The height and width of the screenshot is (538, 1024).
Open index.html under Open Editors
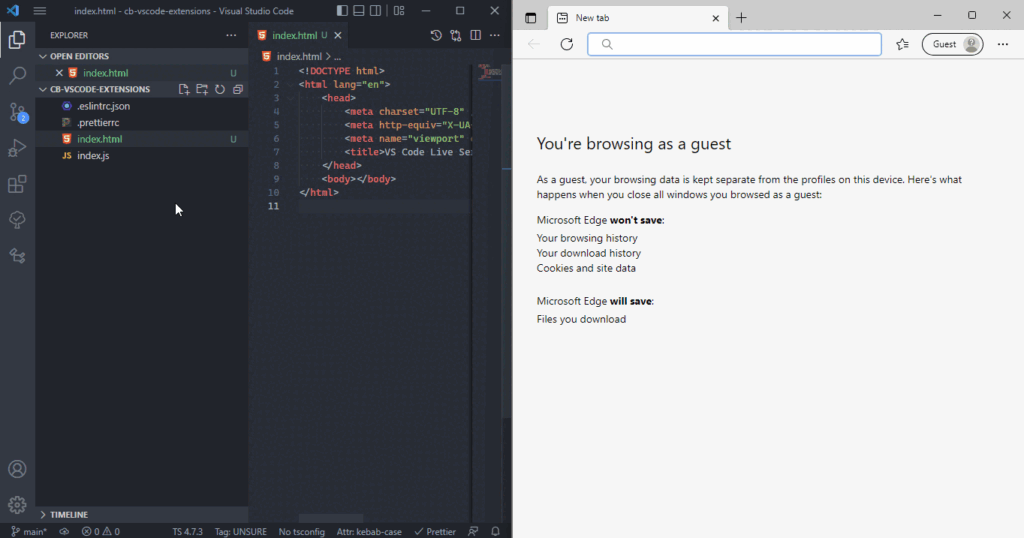pyautogui.click(x=141, y=73)
